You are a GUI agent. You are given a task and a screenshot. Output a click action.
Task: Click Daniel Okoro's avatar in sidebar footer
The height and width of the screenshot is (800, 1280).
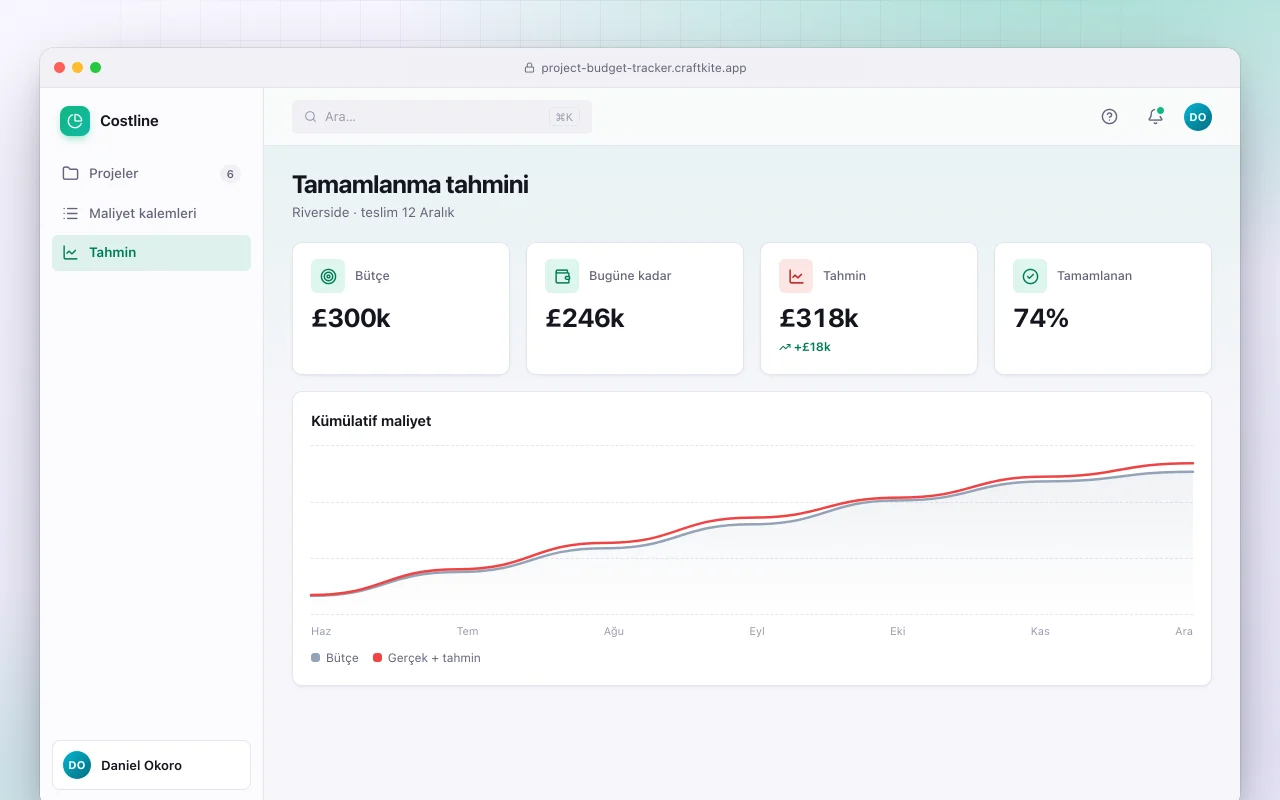(77, 765)
